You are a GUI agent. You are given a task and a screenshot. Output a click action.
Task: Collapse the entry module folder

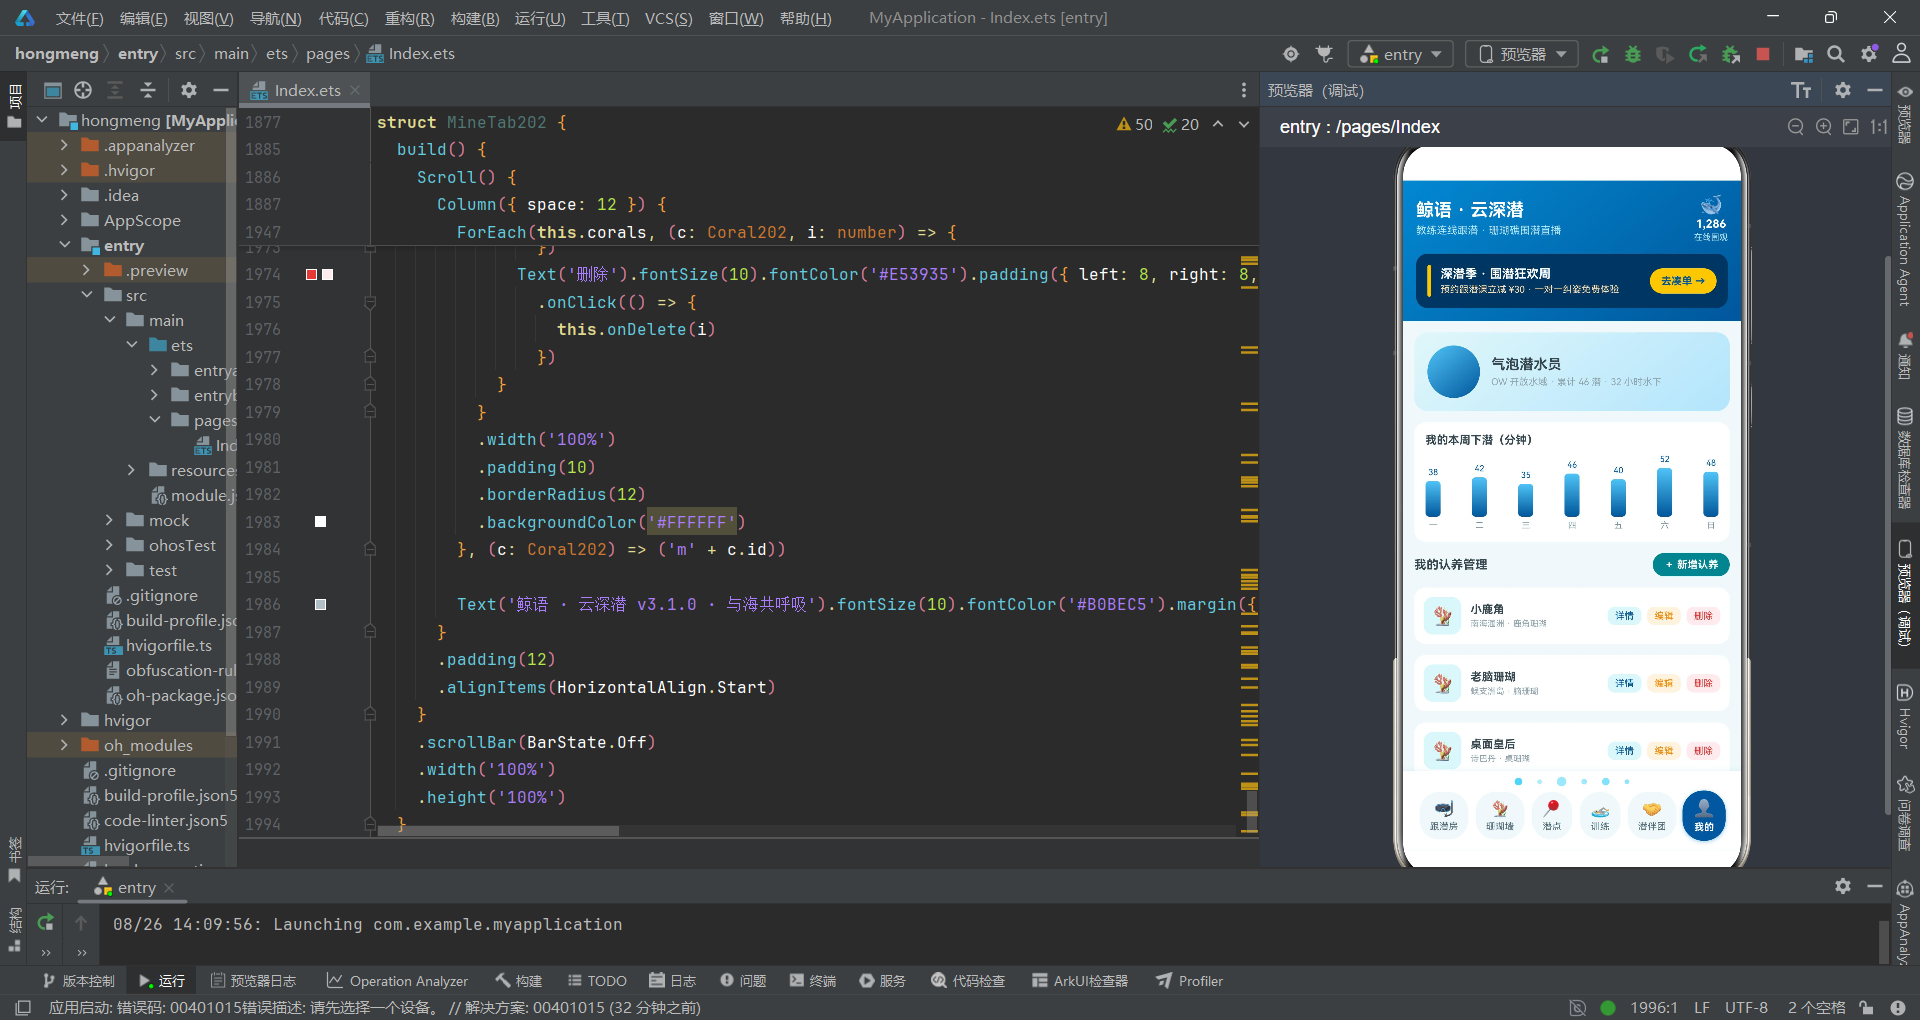click(x=64, y=245)
